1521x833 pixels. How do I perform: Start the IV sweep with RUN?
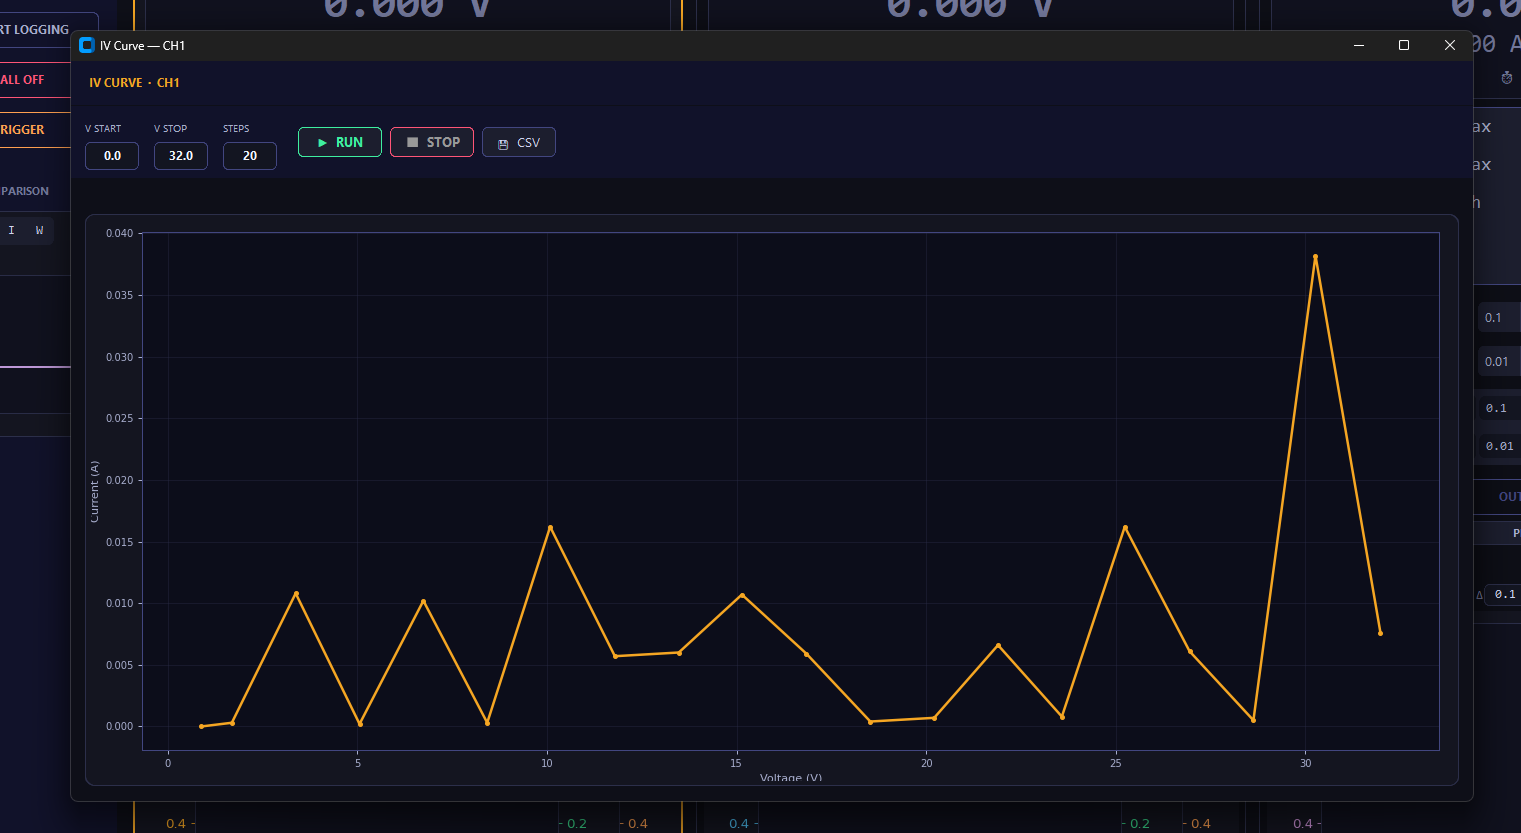click(339, 142)
